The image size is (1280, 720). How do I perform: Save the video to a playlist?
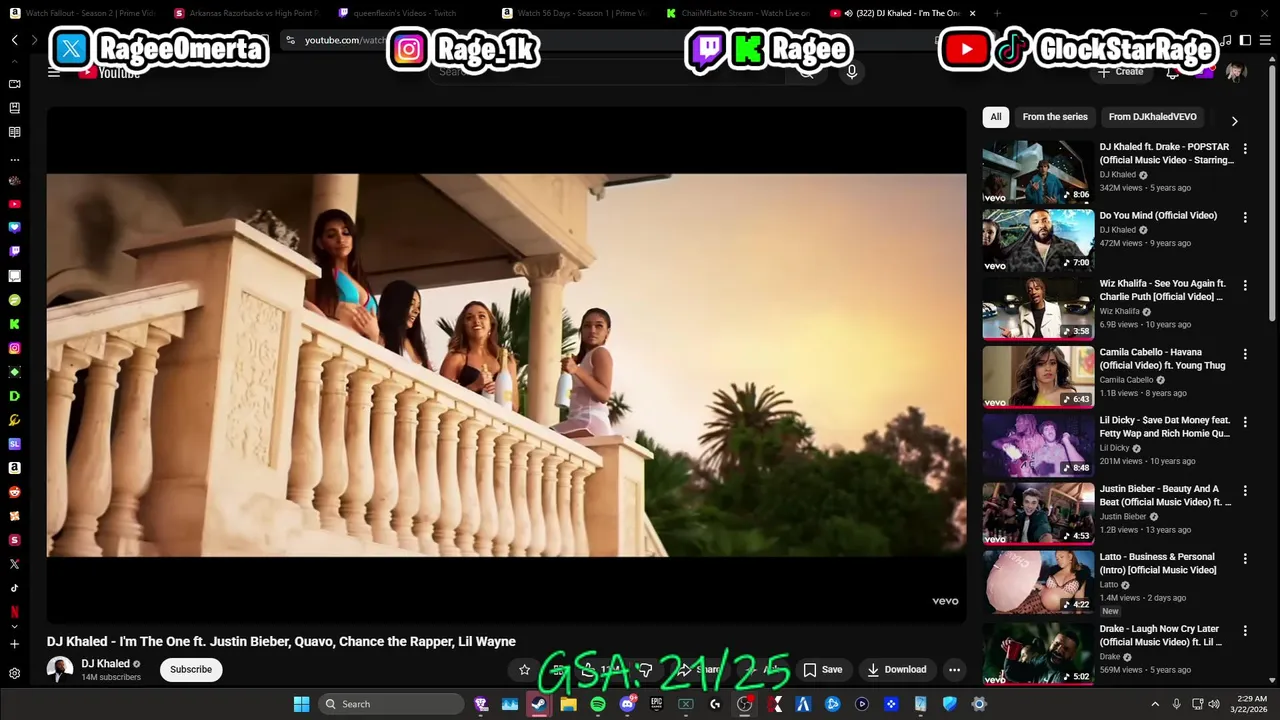[x=823, y=670]
